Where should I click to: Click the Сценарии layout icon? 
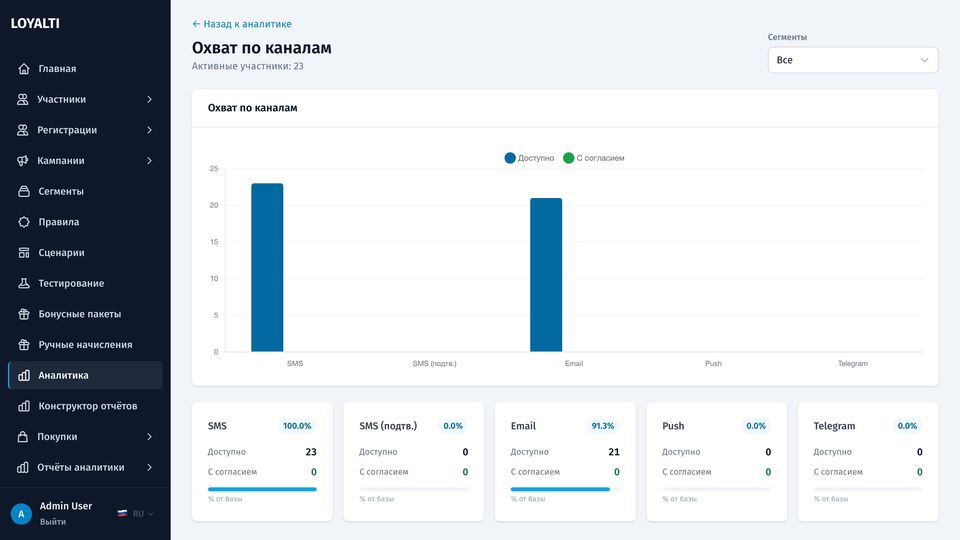(x=24, y=252)
